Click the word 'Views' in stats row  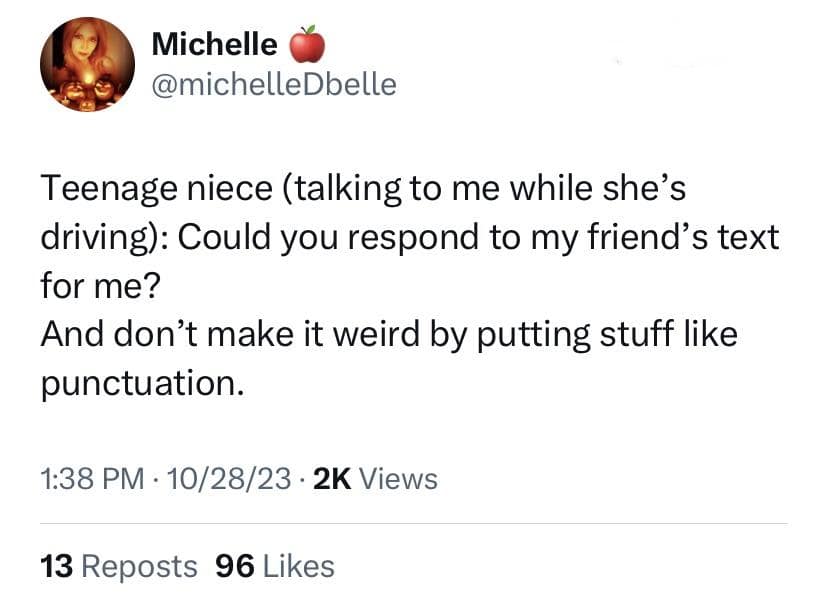pyautogui.click(x=398, y=479)
